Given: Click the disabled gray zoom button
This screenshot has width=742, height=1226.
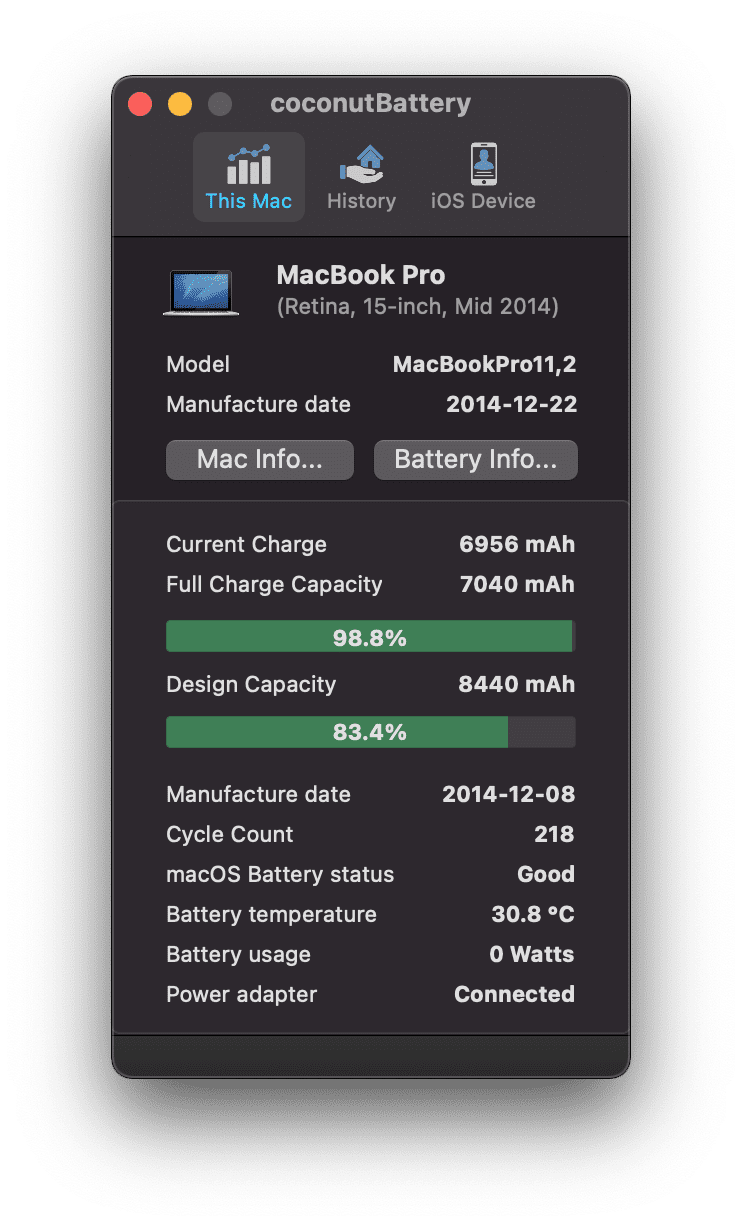Looking at the screenshot, I should [220, 104].
